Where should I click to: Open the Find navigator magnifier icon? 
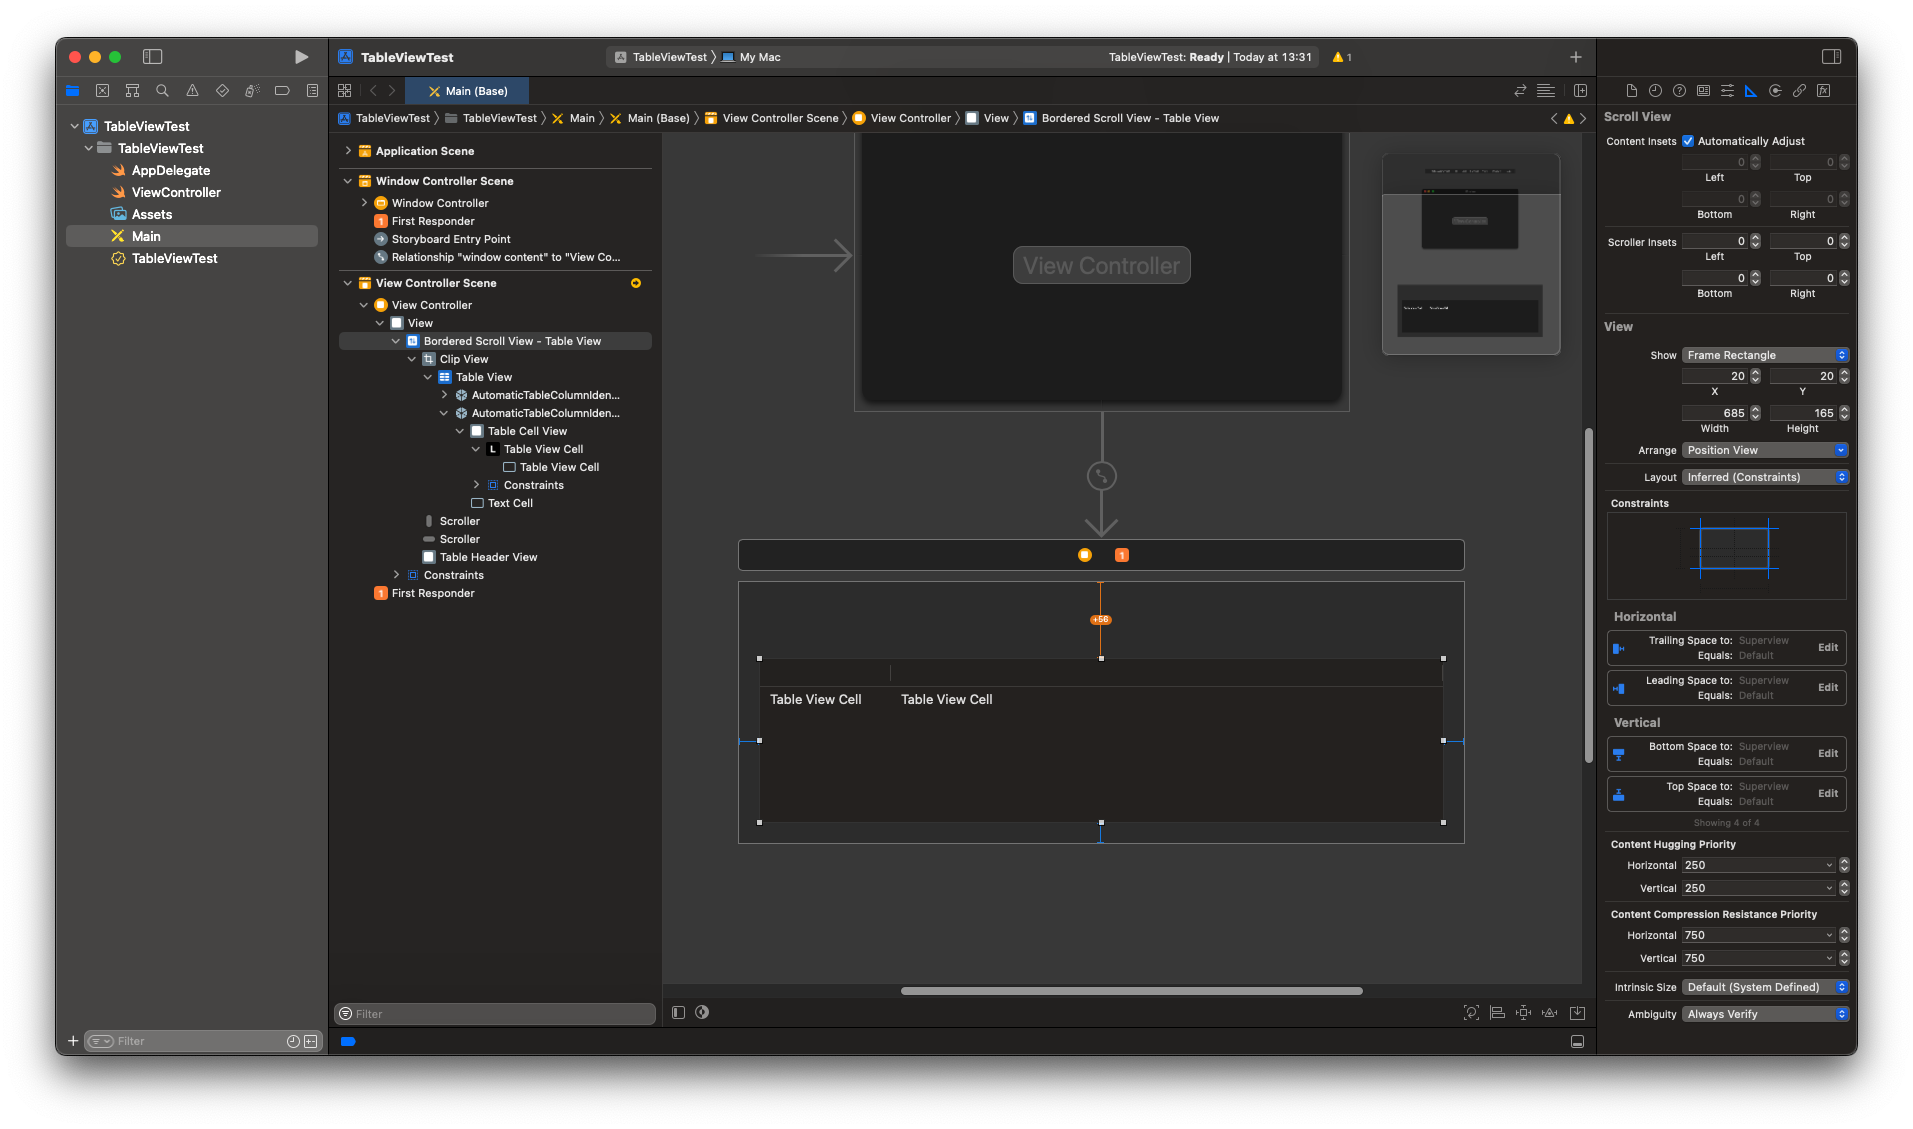coord(162,91)
